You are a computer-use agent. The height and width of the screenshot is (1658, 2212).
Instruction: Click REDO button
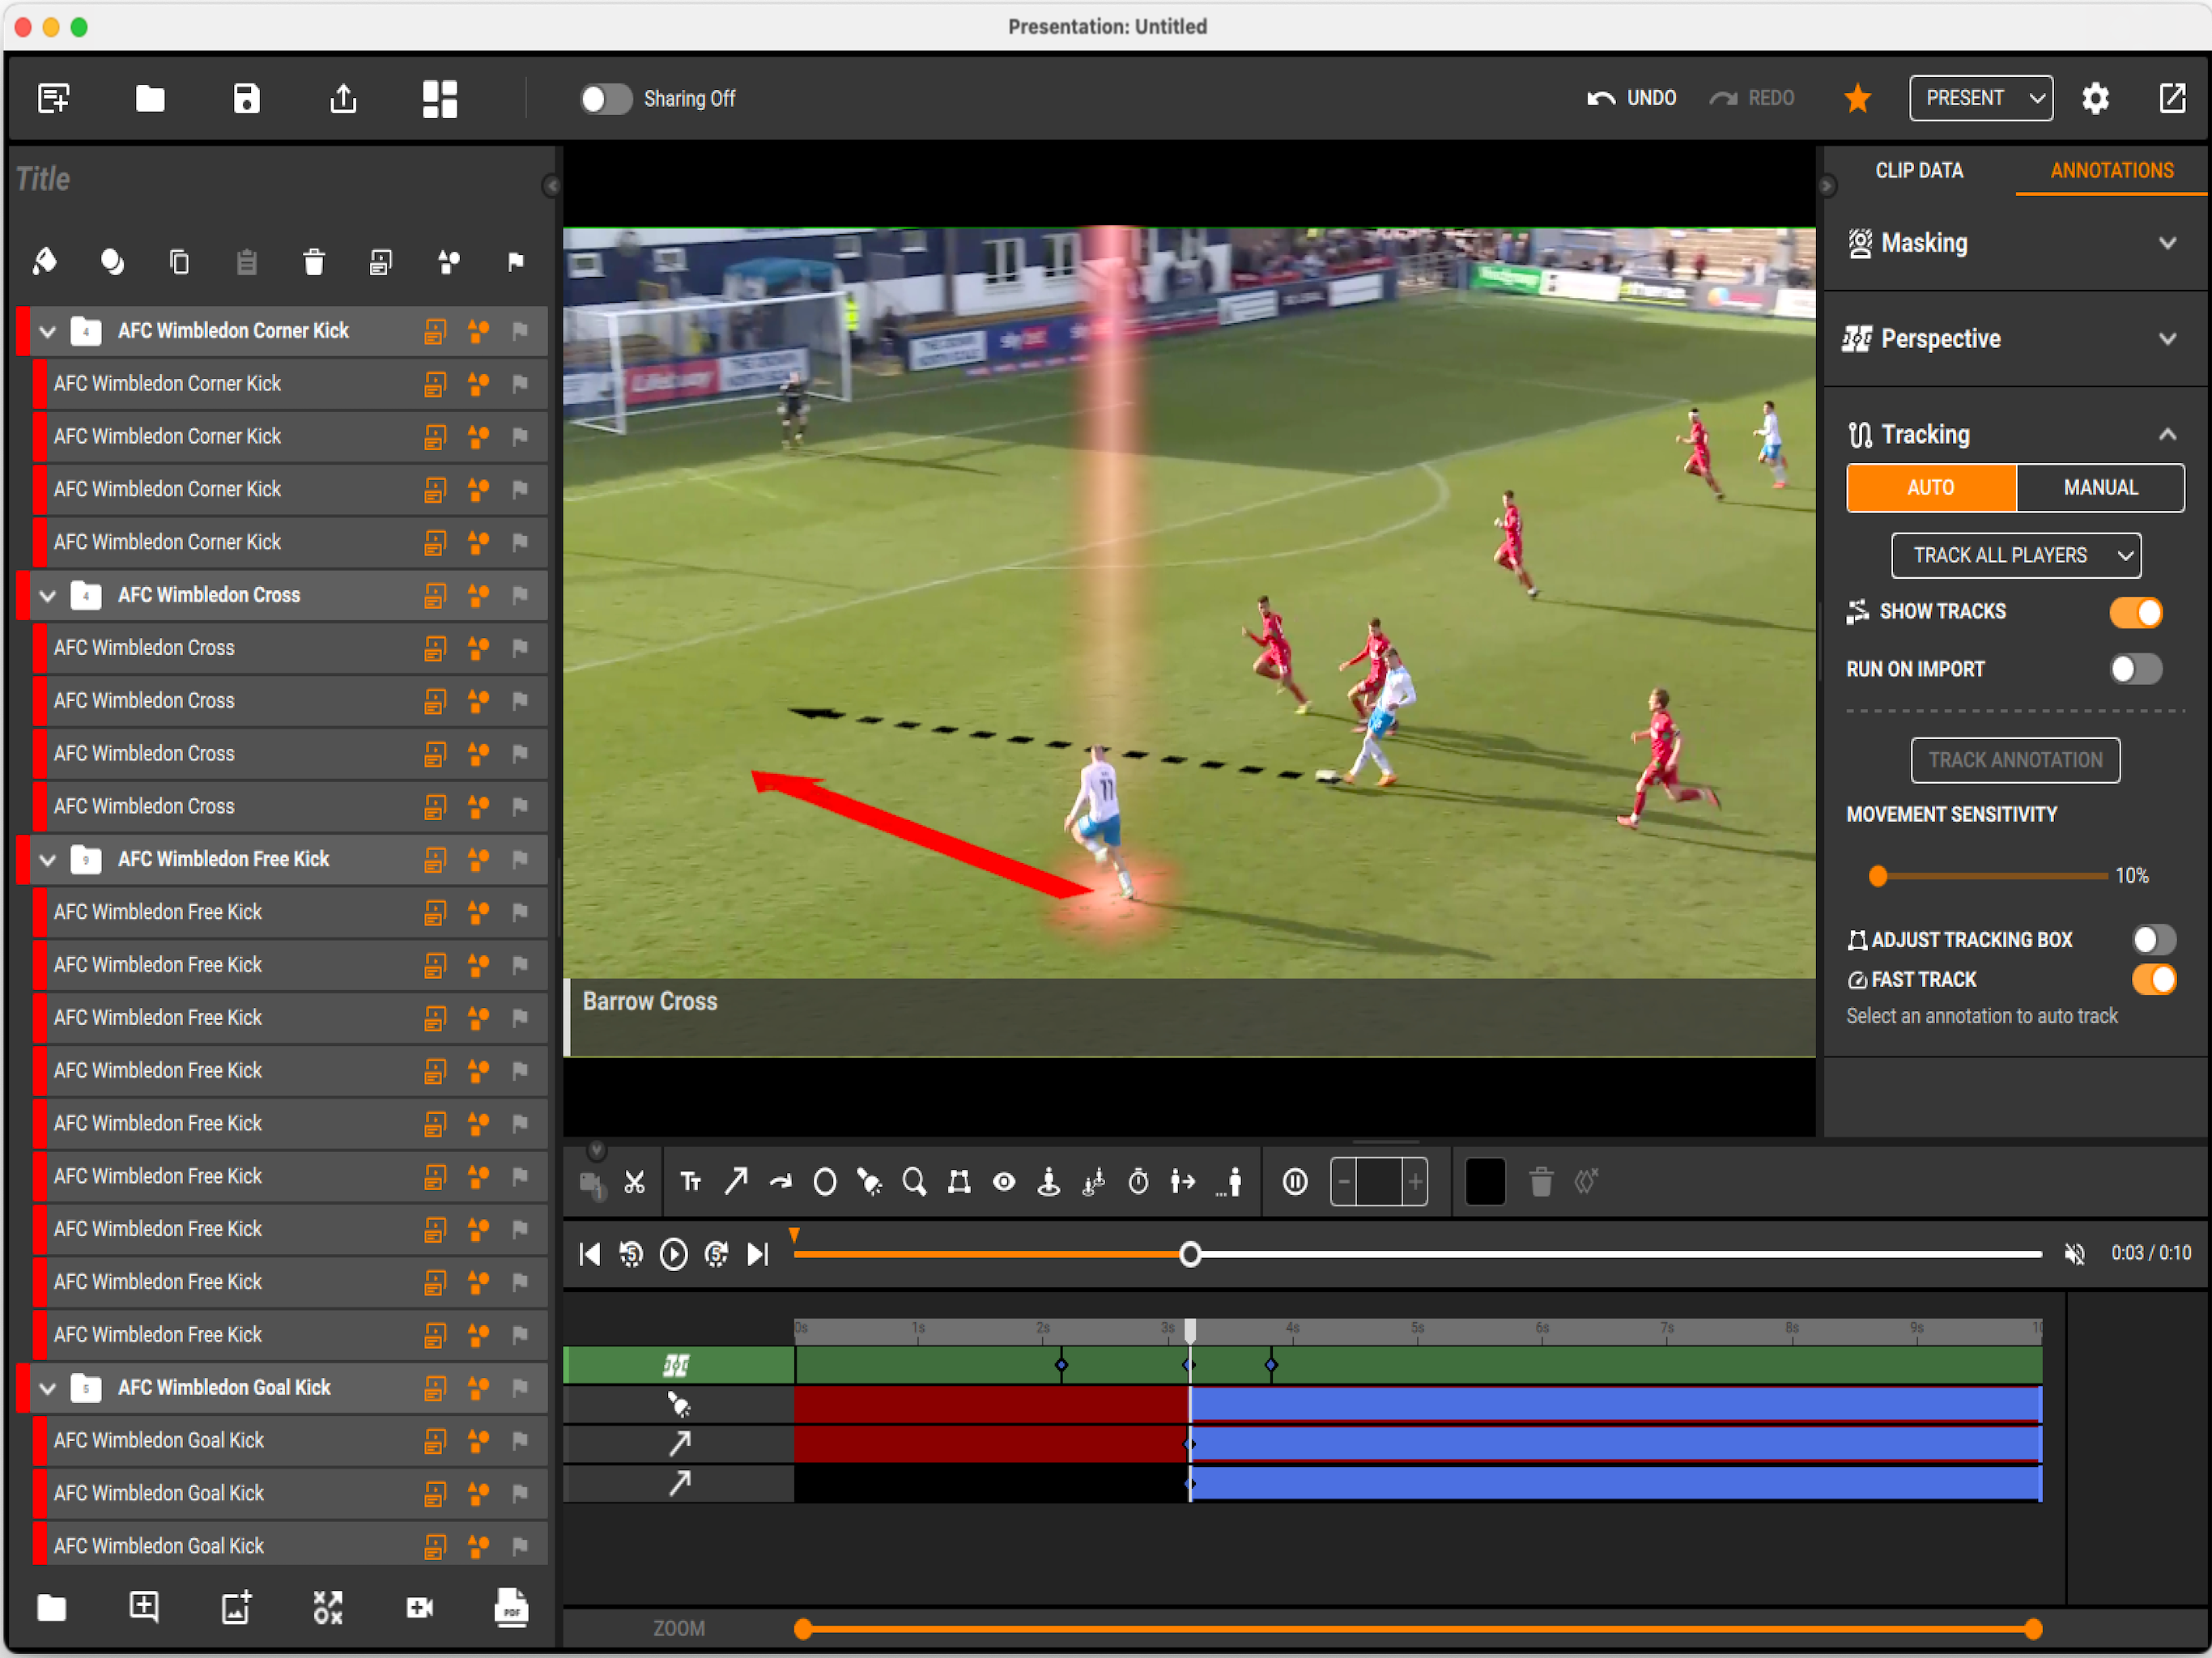tap(1751, 98)
